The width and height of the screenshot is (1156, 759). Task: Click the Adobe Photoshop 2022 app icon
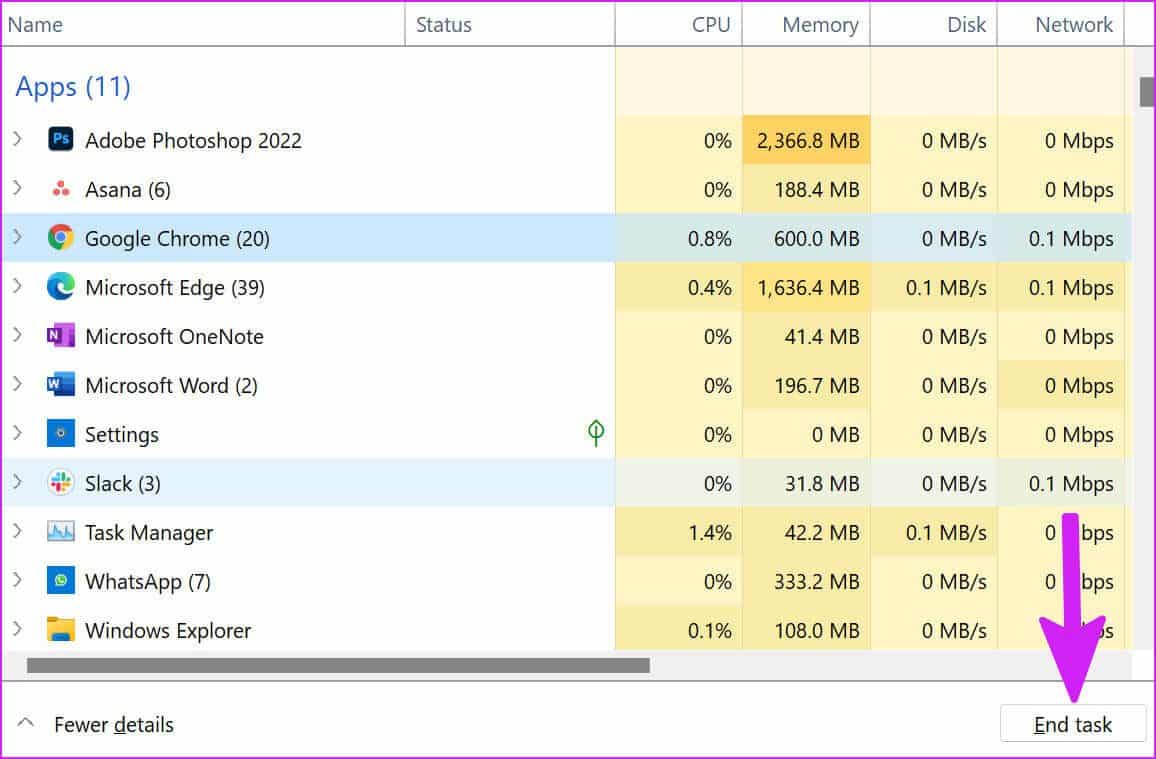(60, 139)
